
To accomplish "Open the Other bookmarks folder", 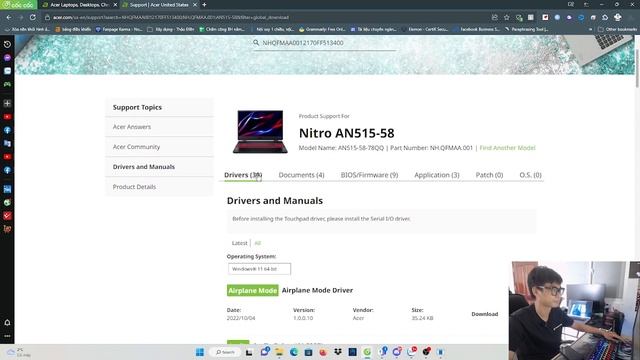I will 617,29.
